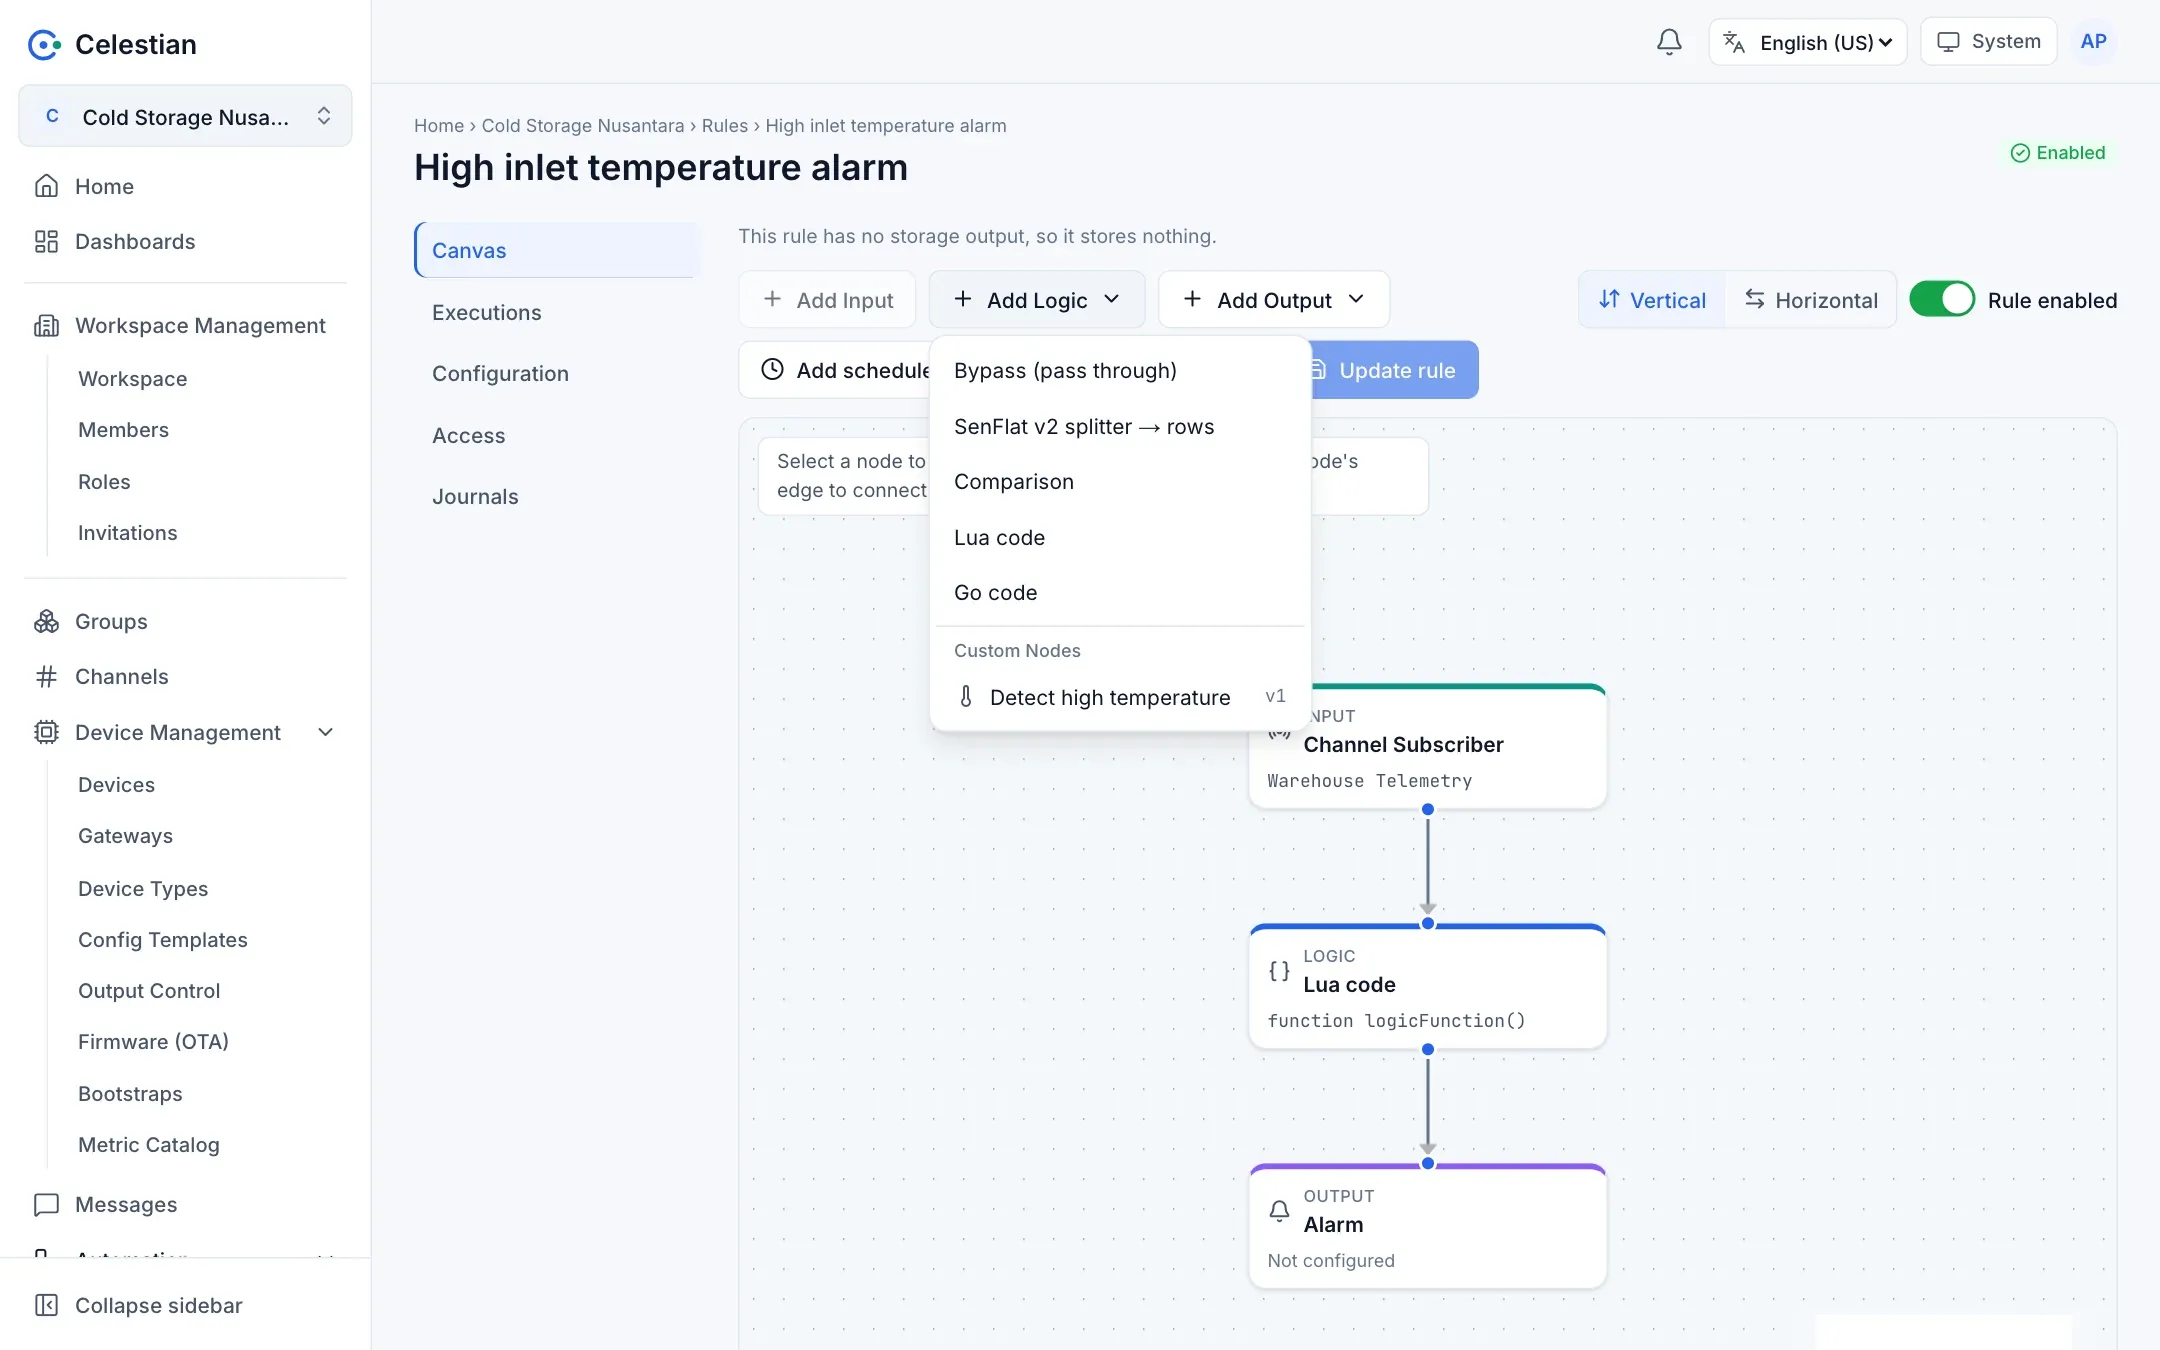Click the Celestian logo icon
This screenshot has width=2160, height=1350.
click(44, 44)
